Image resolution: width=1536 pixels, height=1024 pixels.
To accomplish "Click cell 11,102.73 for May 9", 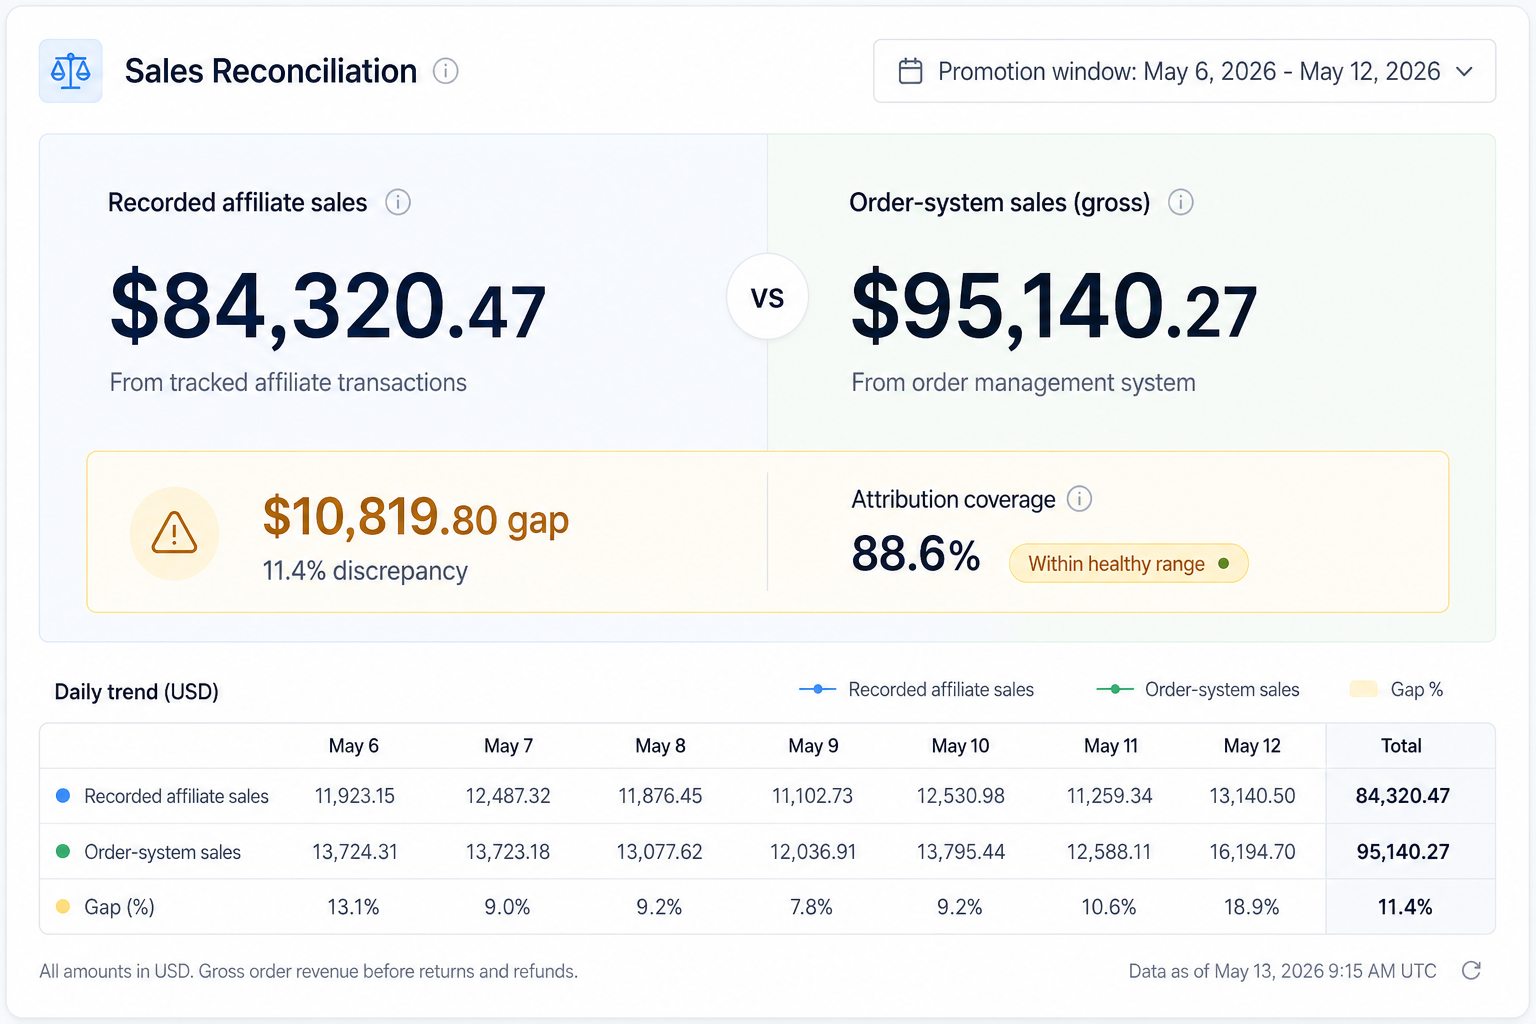I will point(812,796).
